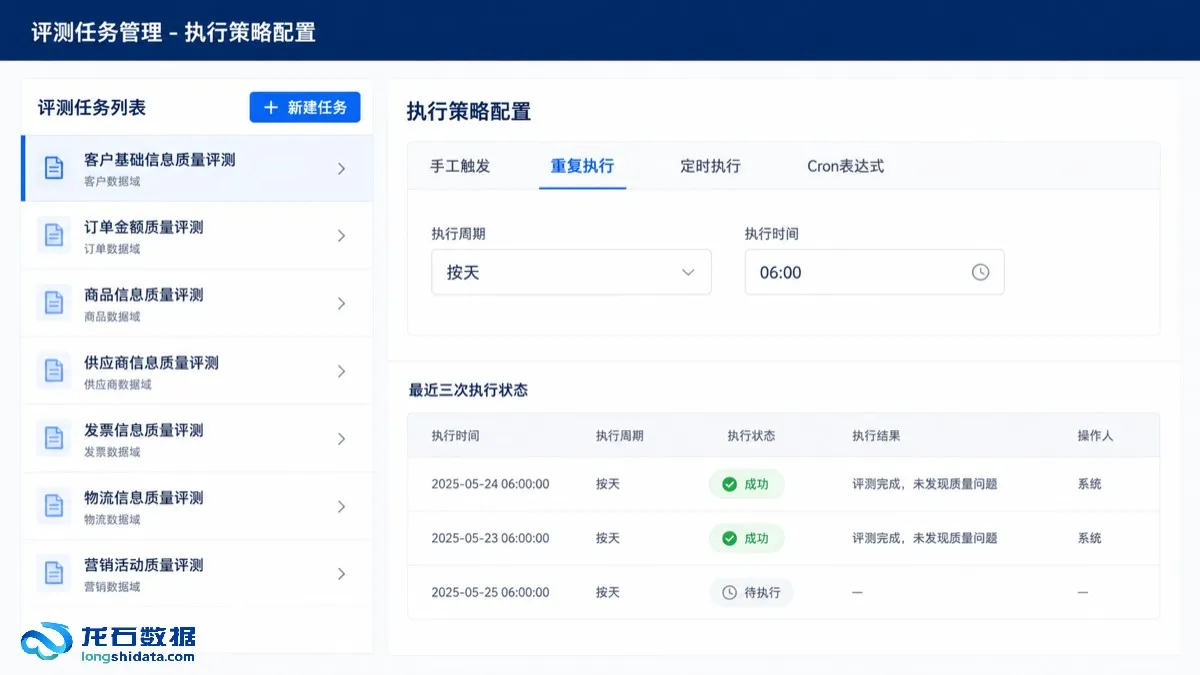
Task: Click the 执行结果 column header
Action: coord(876,436)
